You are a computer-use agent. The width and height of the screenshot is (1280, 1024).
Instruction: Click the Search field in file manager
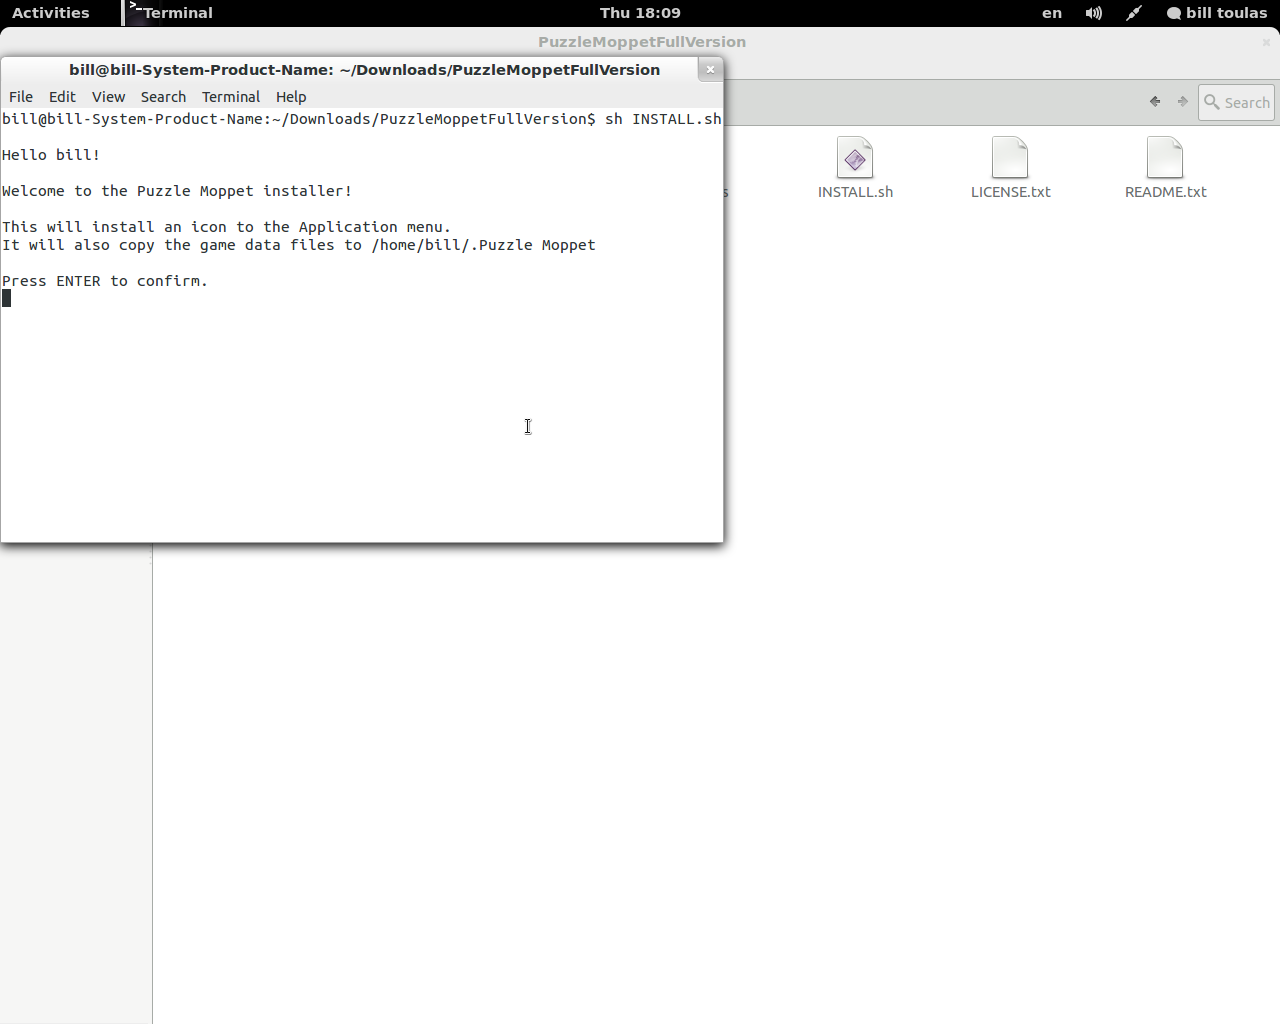1237,102
